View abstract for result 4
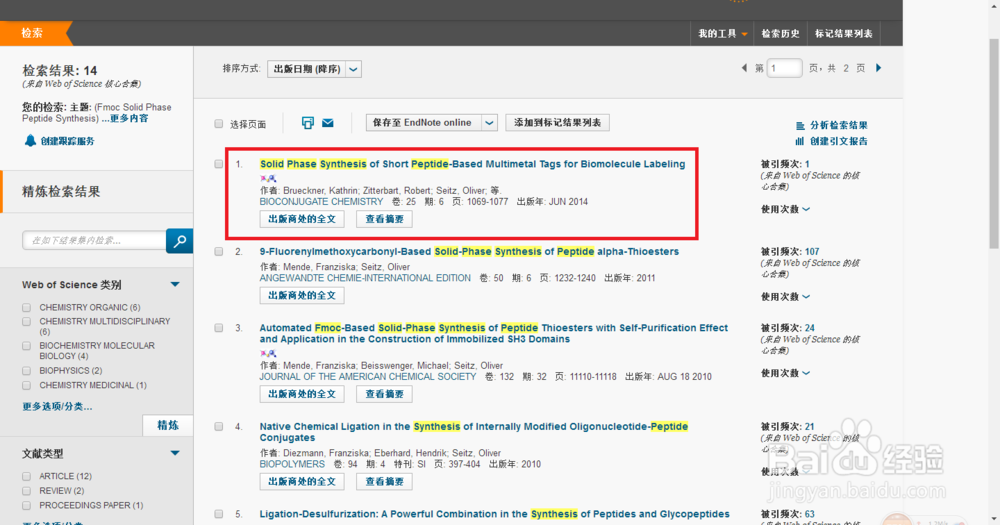Image resolution: width=1000 pixels, height=525 pixels. click(384, 482)
